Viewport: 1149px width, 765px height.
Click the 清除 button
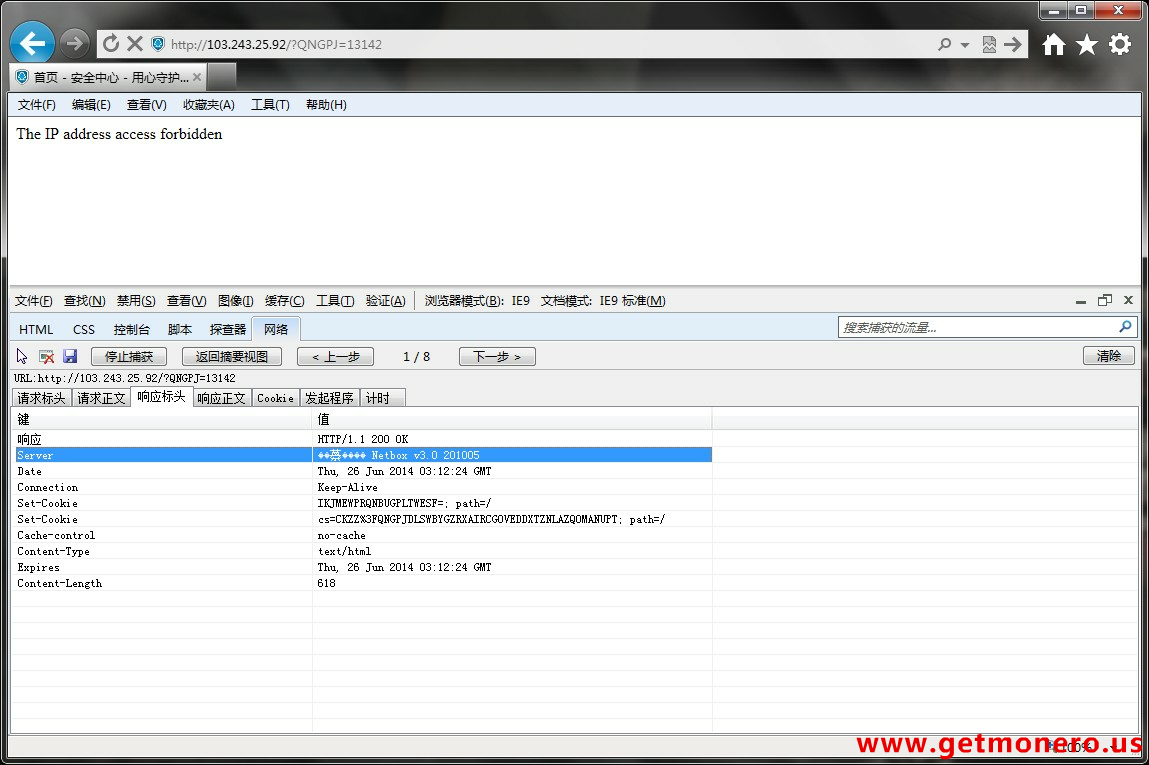pos(1108,356)
